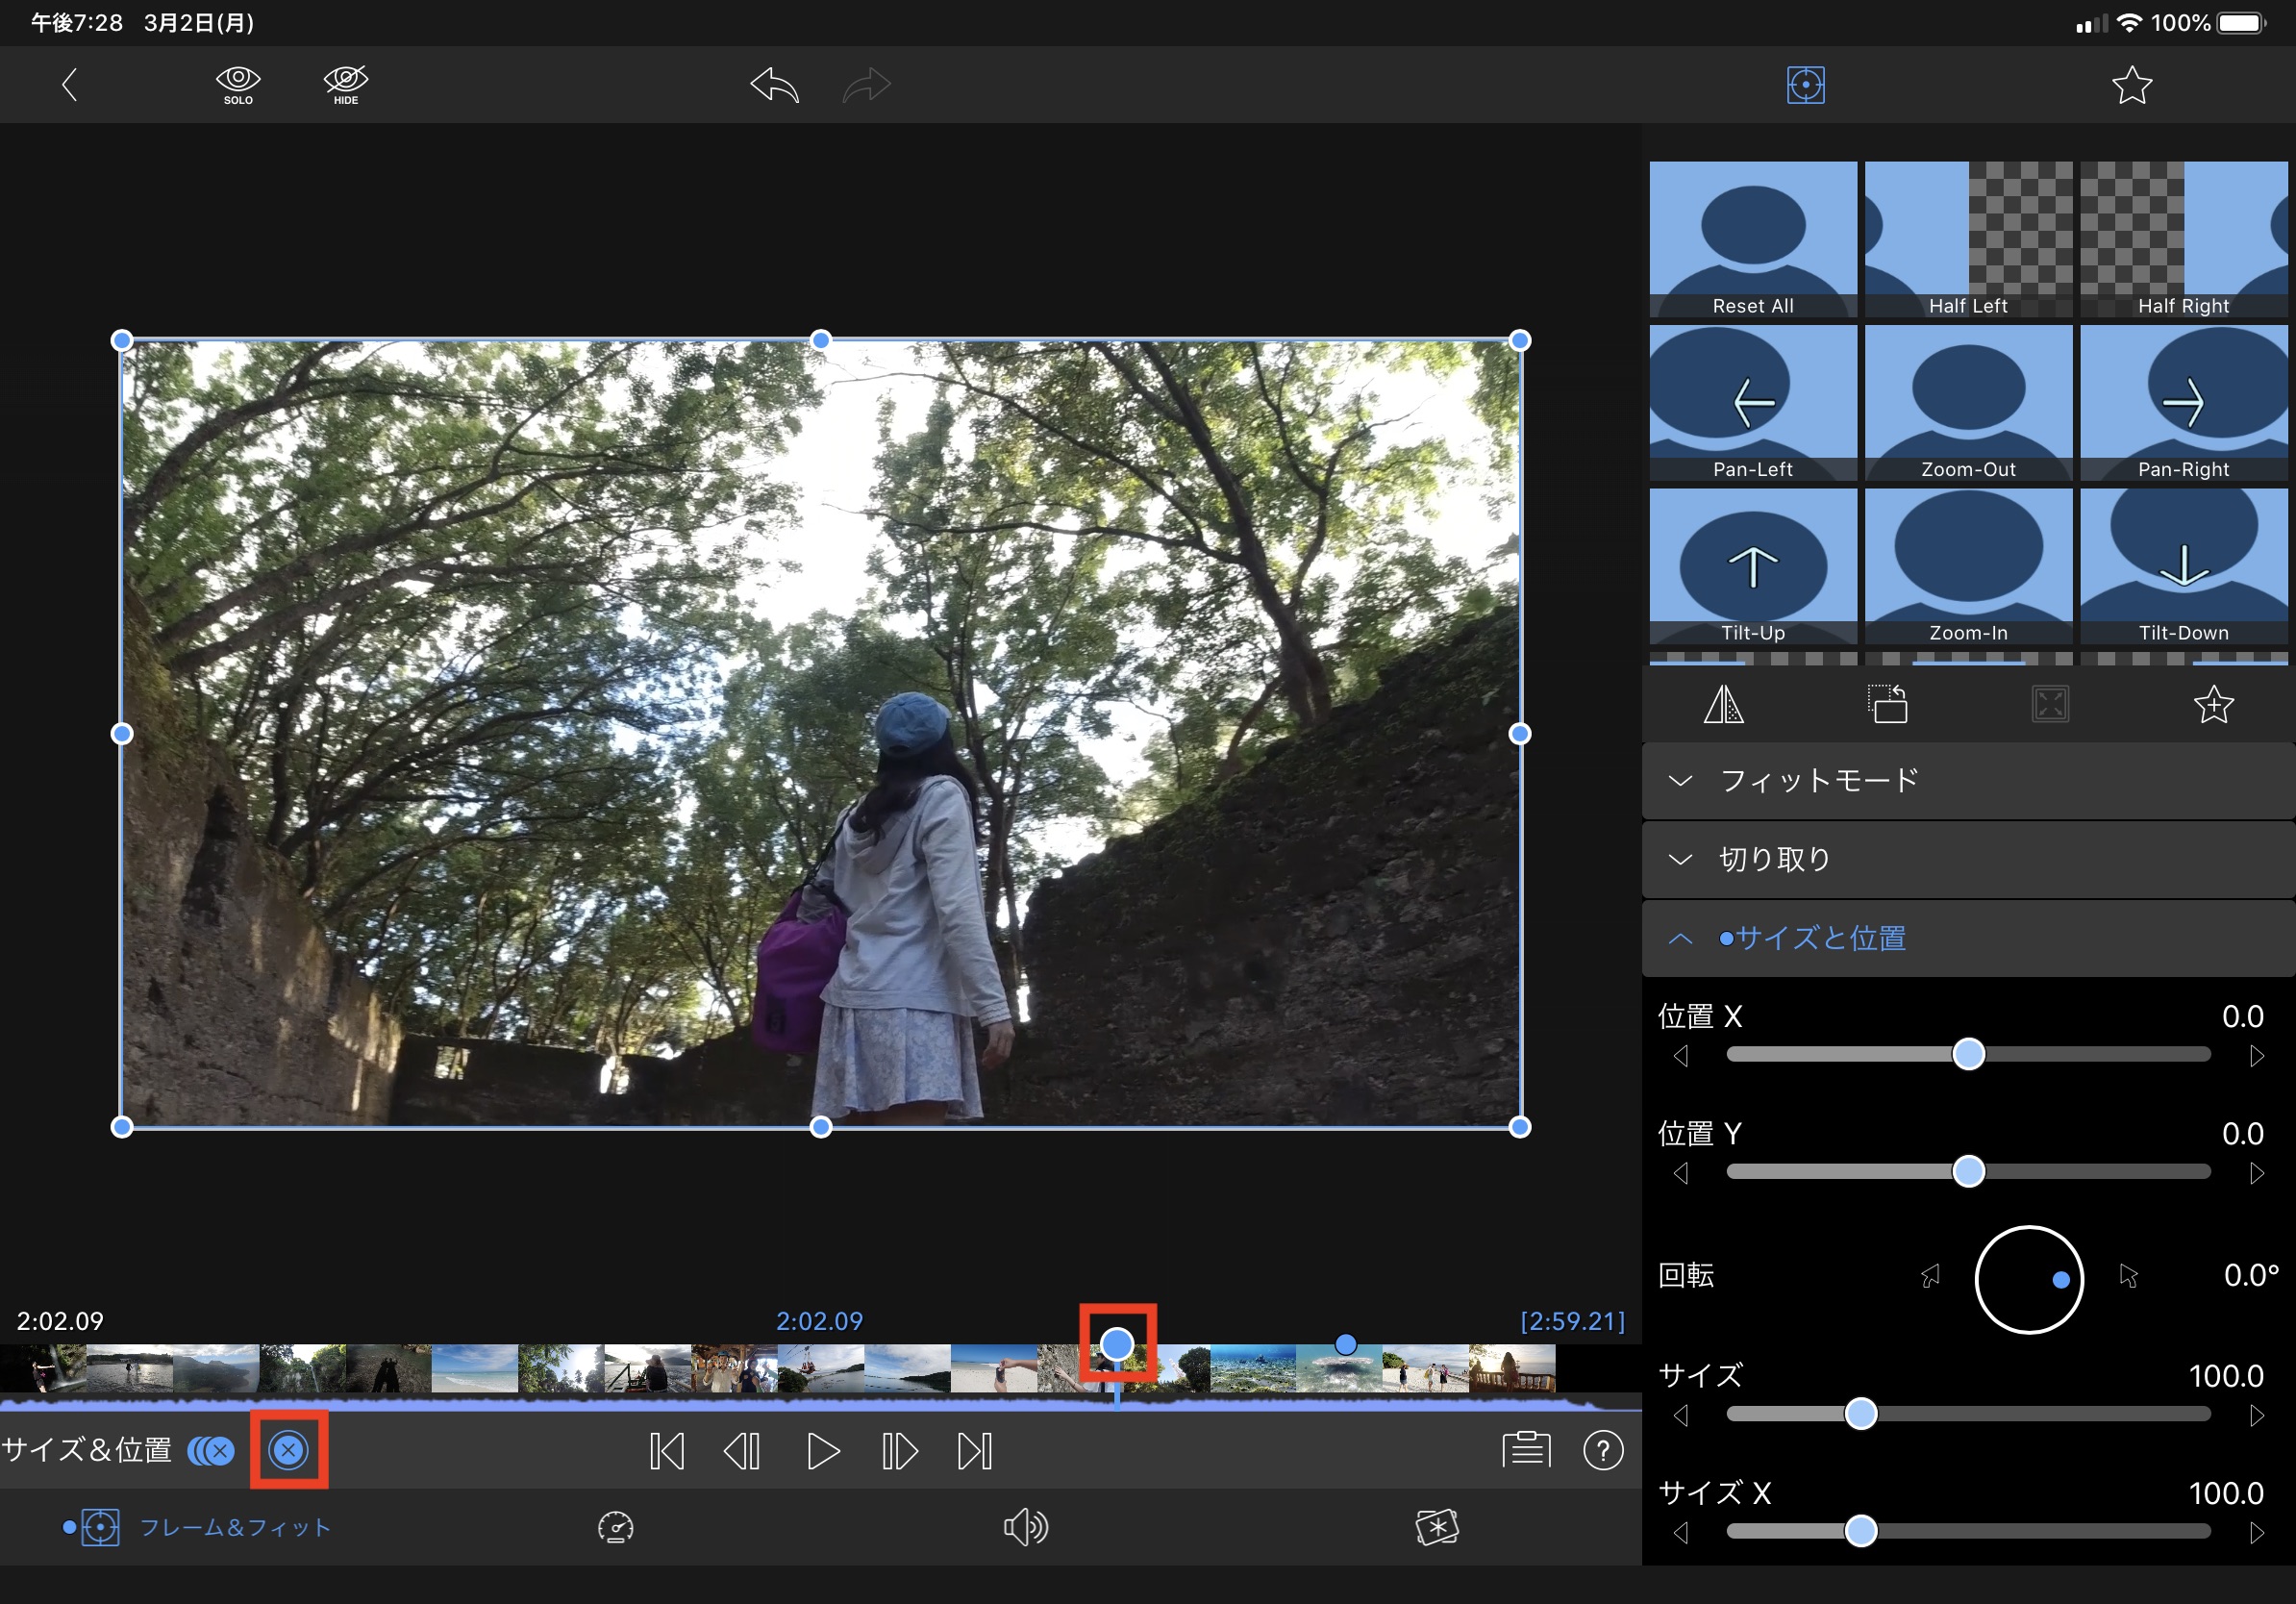Switch to the speed control tab
Viewport: 2296px width, 1604px height.
(x=615, y=1527)
